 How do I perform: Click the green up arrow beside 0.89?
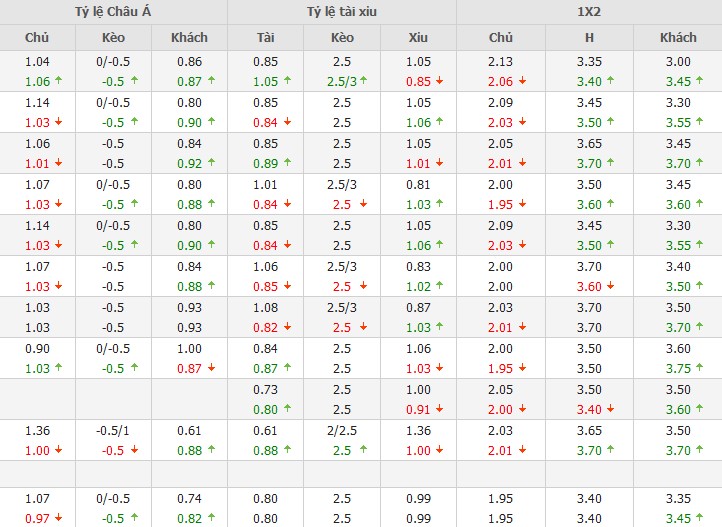click(286, 164)
